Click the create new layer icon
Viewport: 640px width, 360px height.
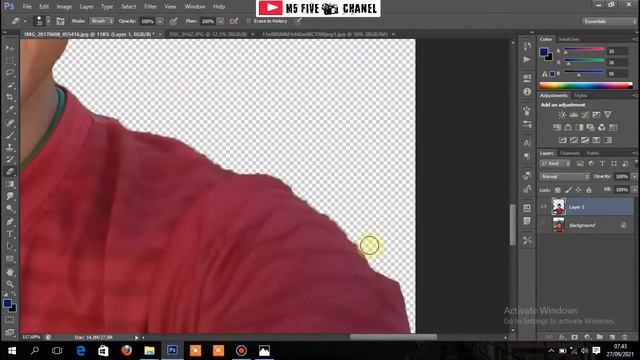tap(612, 337)
